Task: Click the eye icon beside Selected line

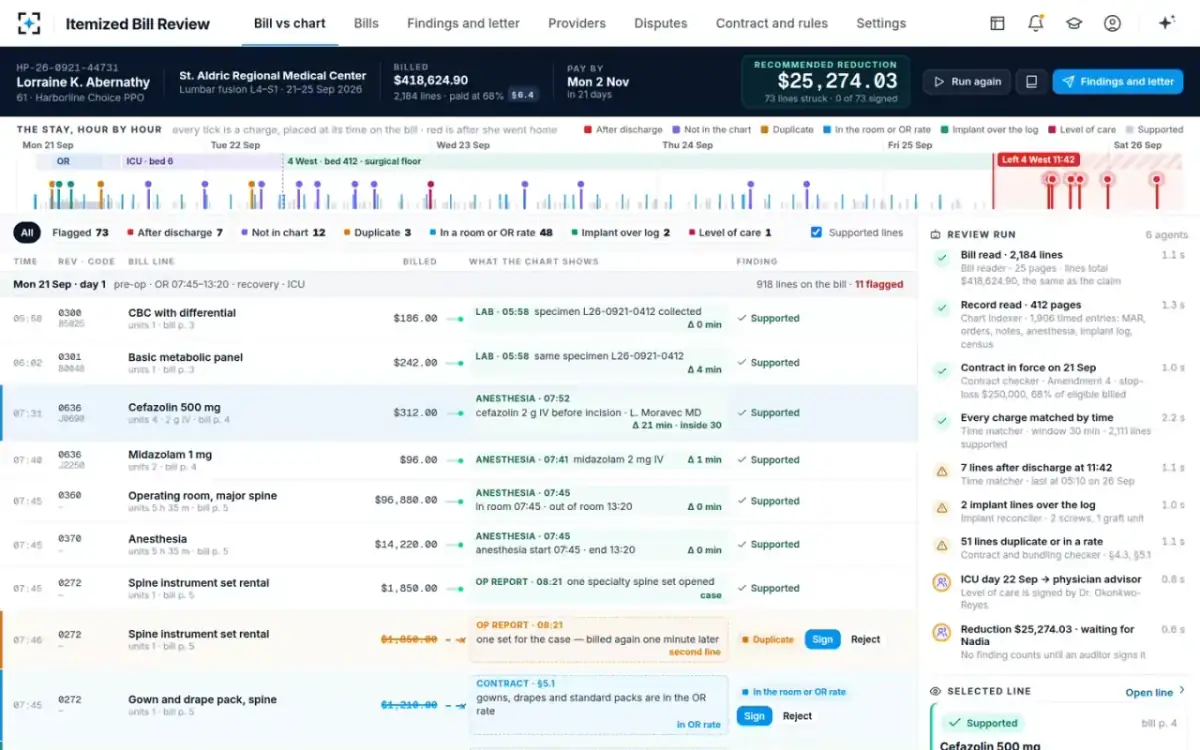Action: 935,691
